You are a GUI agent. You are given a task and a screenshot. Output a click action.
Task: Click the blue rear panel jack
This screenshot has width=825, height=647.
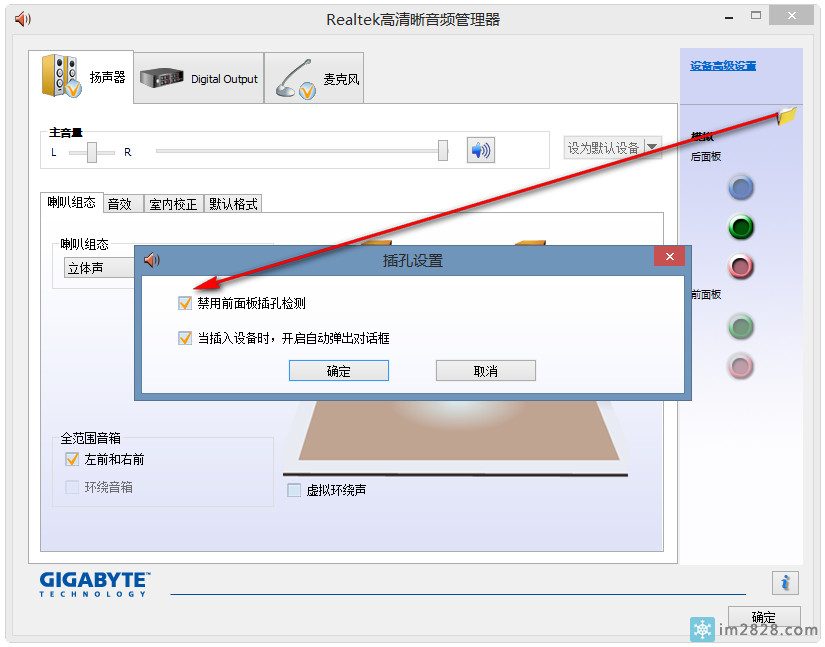[740, 187]
